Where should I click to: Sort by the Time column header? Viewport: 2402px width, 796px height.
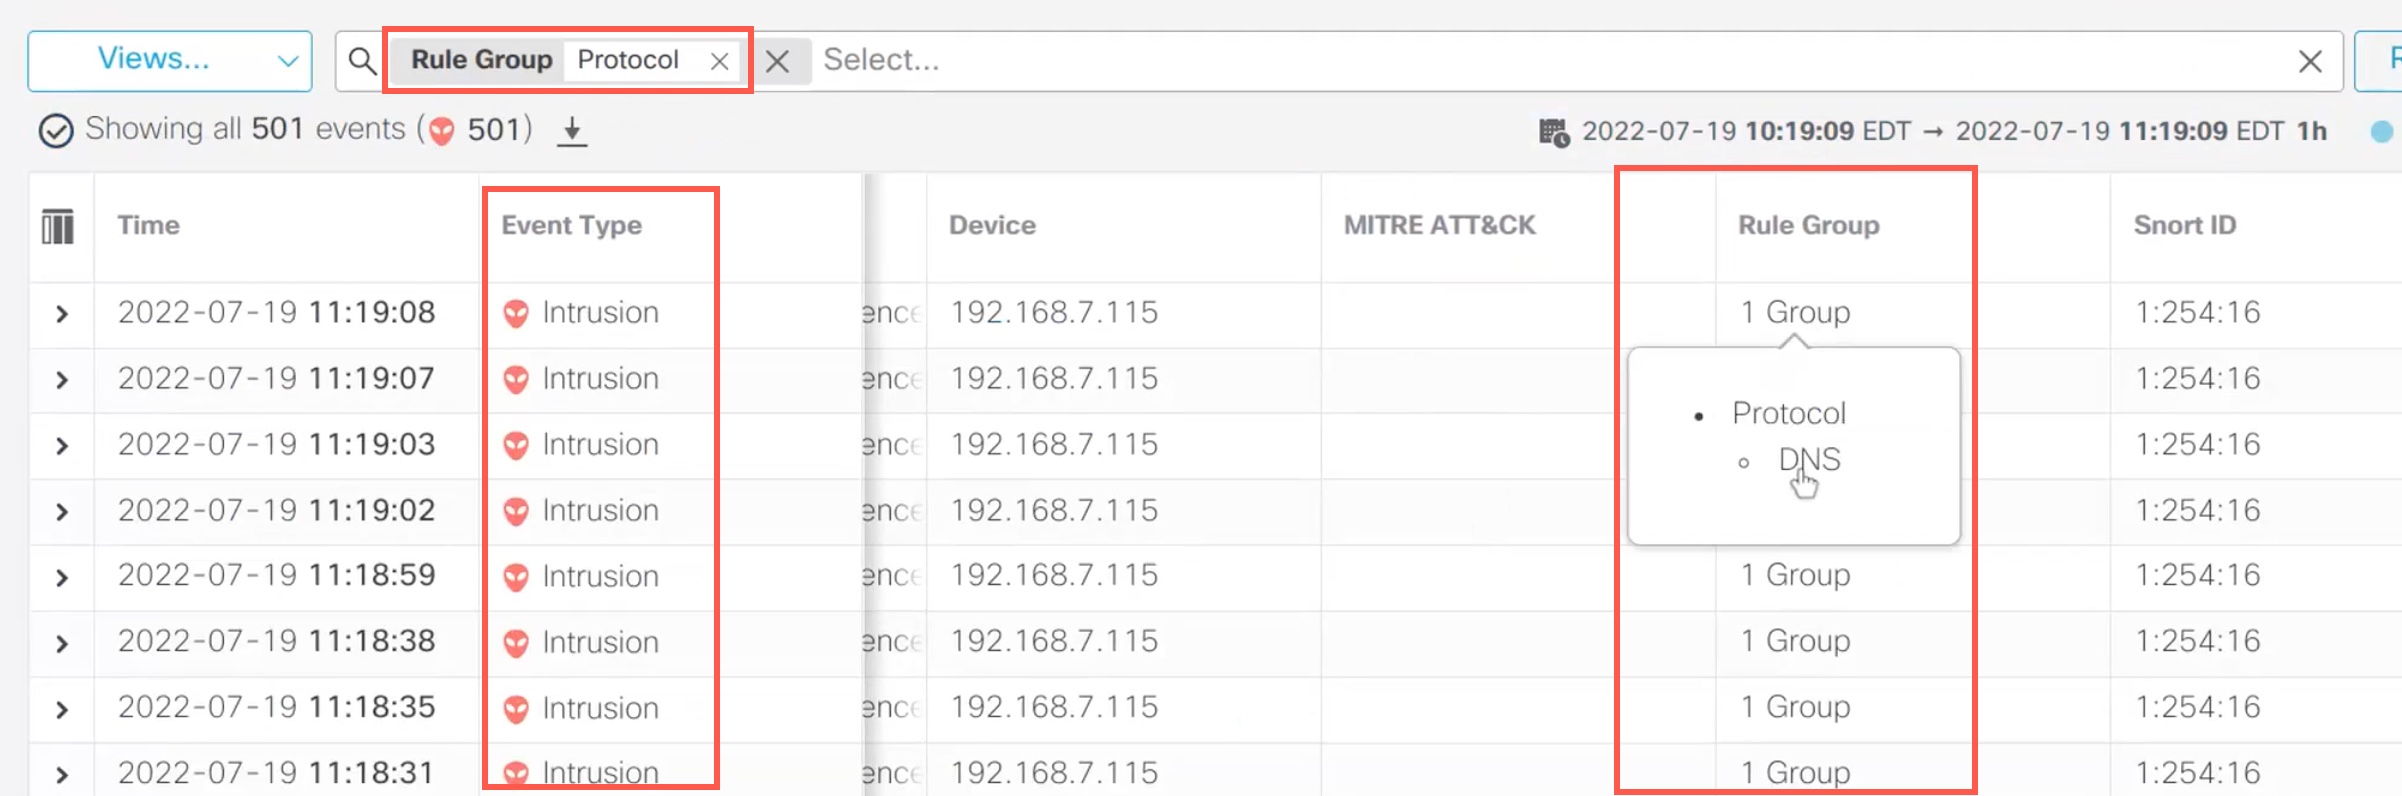pos(149,226)
